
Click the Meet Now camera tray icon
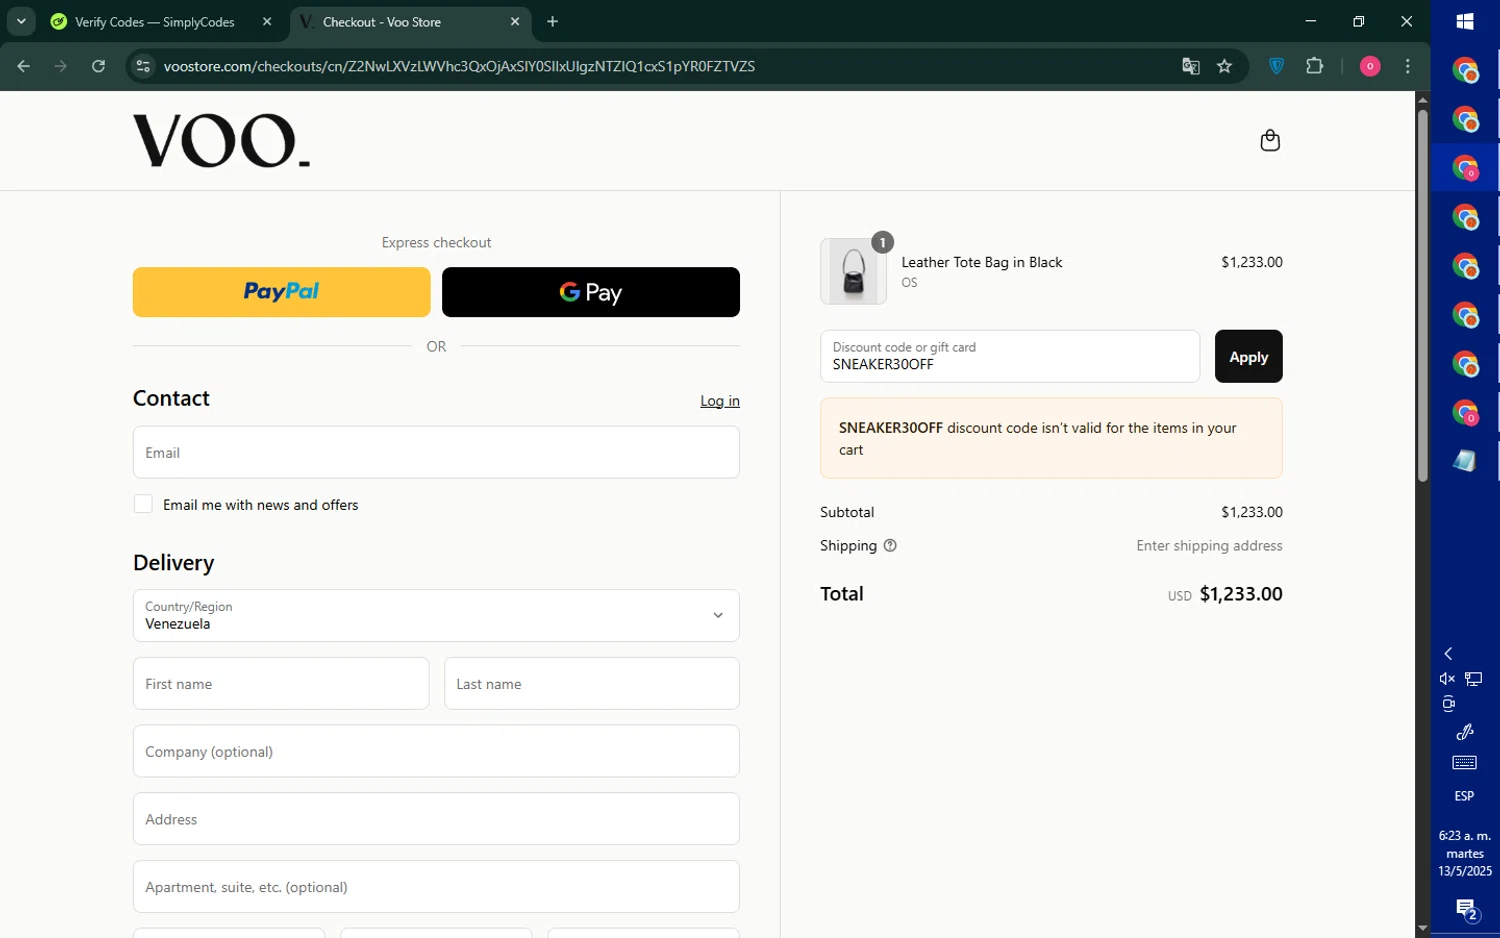(x=1448, y=704)
